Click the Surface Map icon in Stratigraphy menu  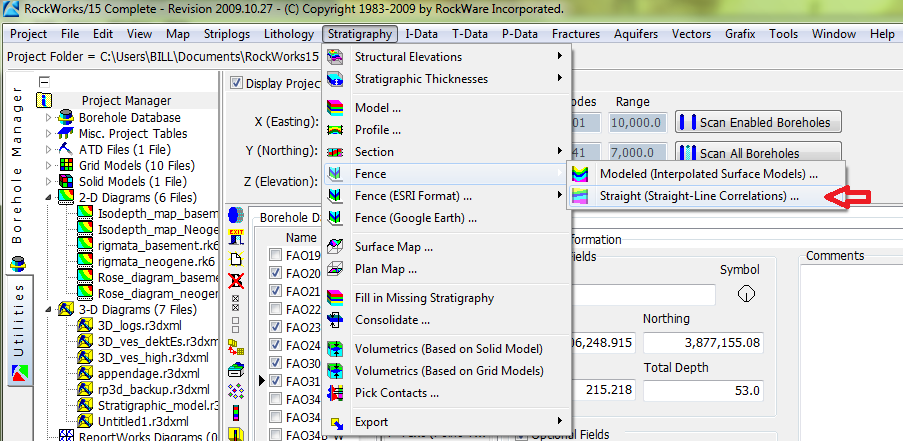tap(335, 247)
